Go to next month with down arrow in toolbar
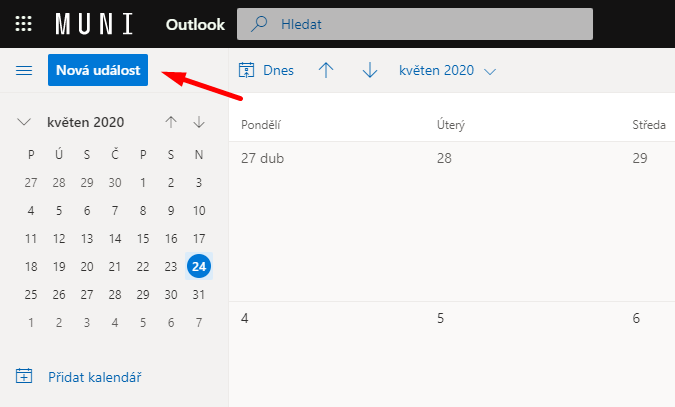The width and height of the screenshot is (675, 407). pos(370,71)
